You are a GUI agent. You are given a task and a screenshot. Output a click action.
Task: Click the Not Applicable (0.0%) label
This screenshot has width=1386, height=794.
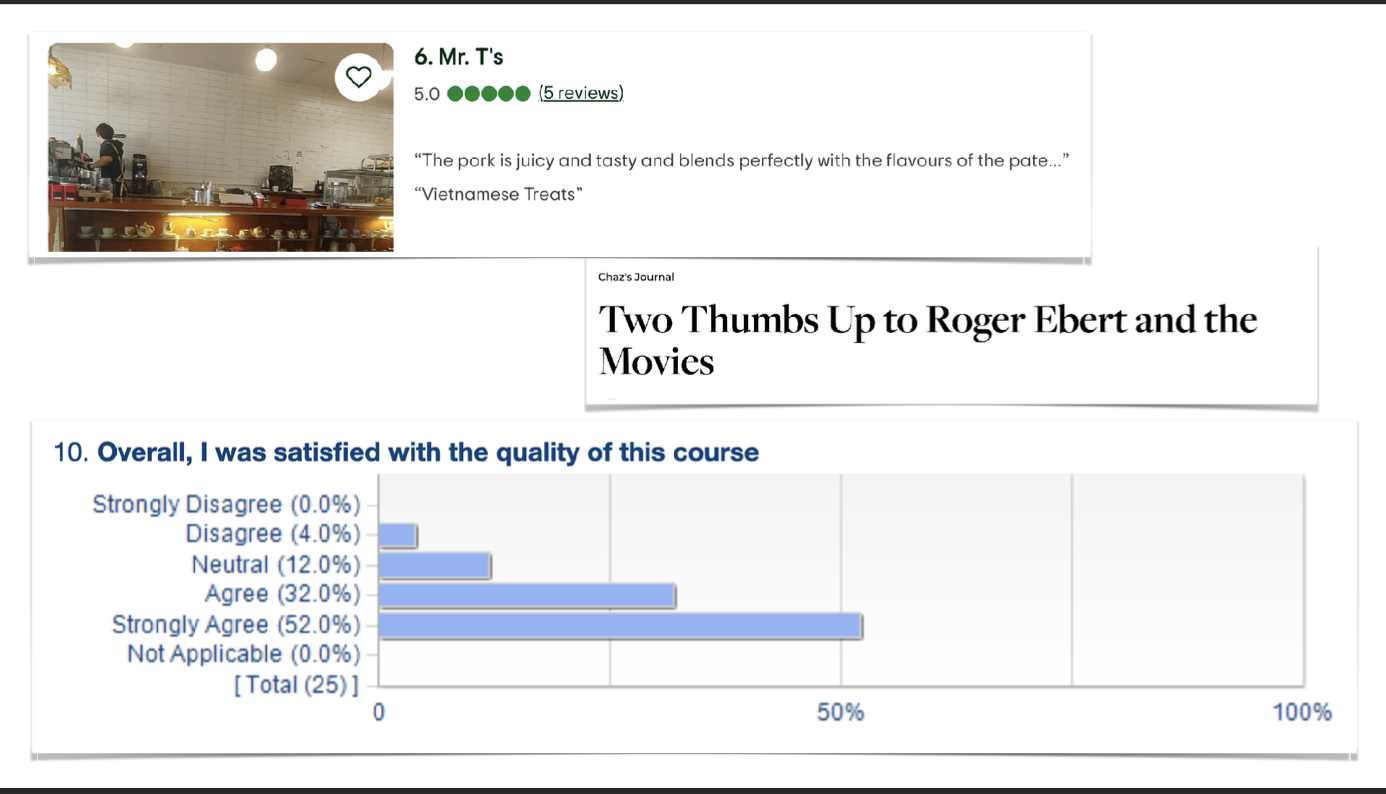(243, 654)
